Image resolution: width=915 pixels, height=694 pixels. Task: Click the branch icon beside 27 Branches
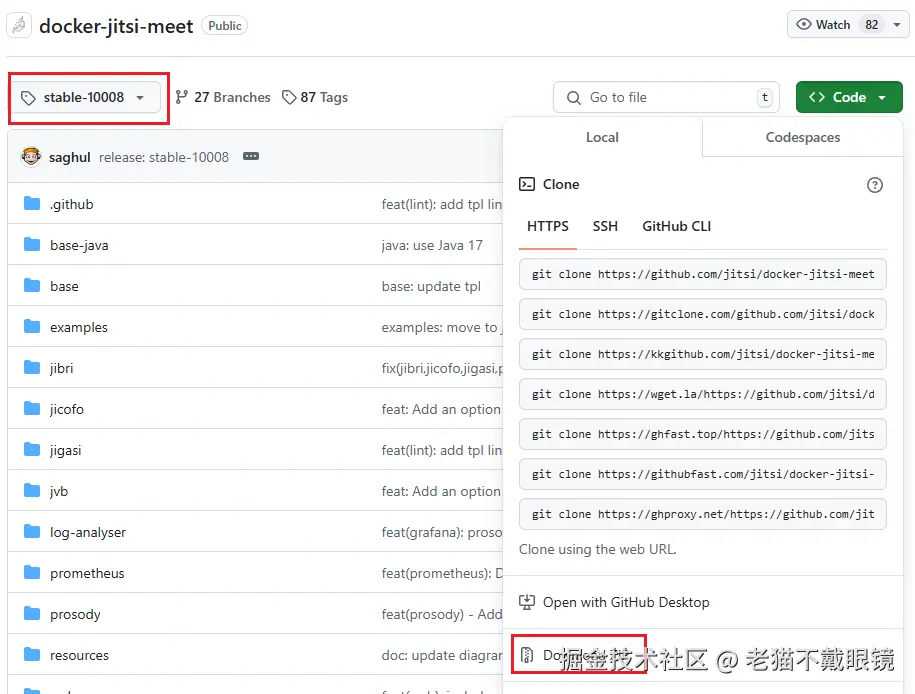click(181, 97)
